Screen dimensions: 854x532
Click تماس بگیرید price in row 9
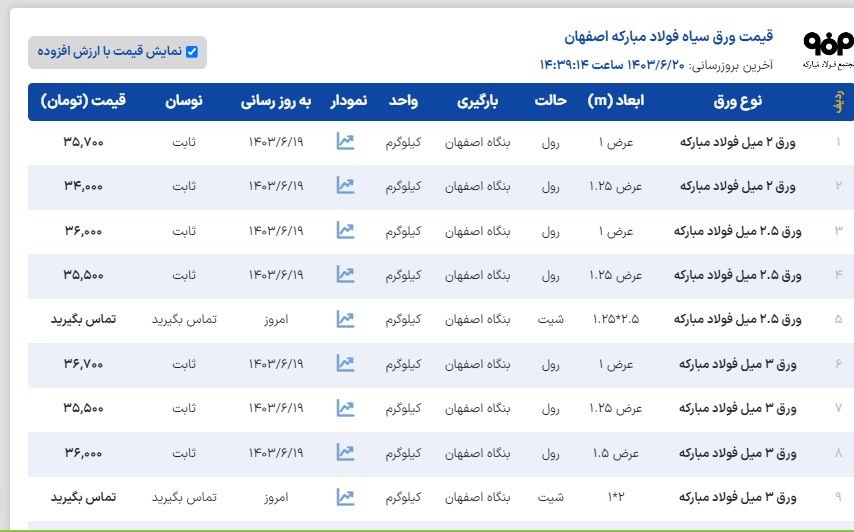click(x=84, y=497)
